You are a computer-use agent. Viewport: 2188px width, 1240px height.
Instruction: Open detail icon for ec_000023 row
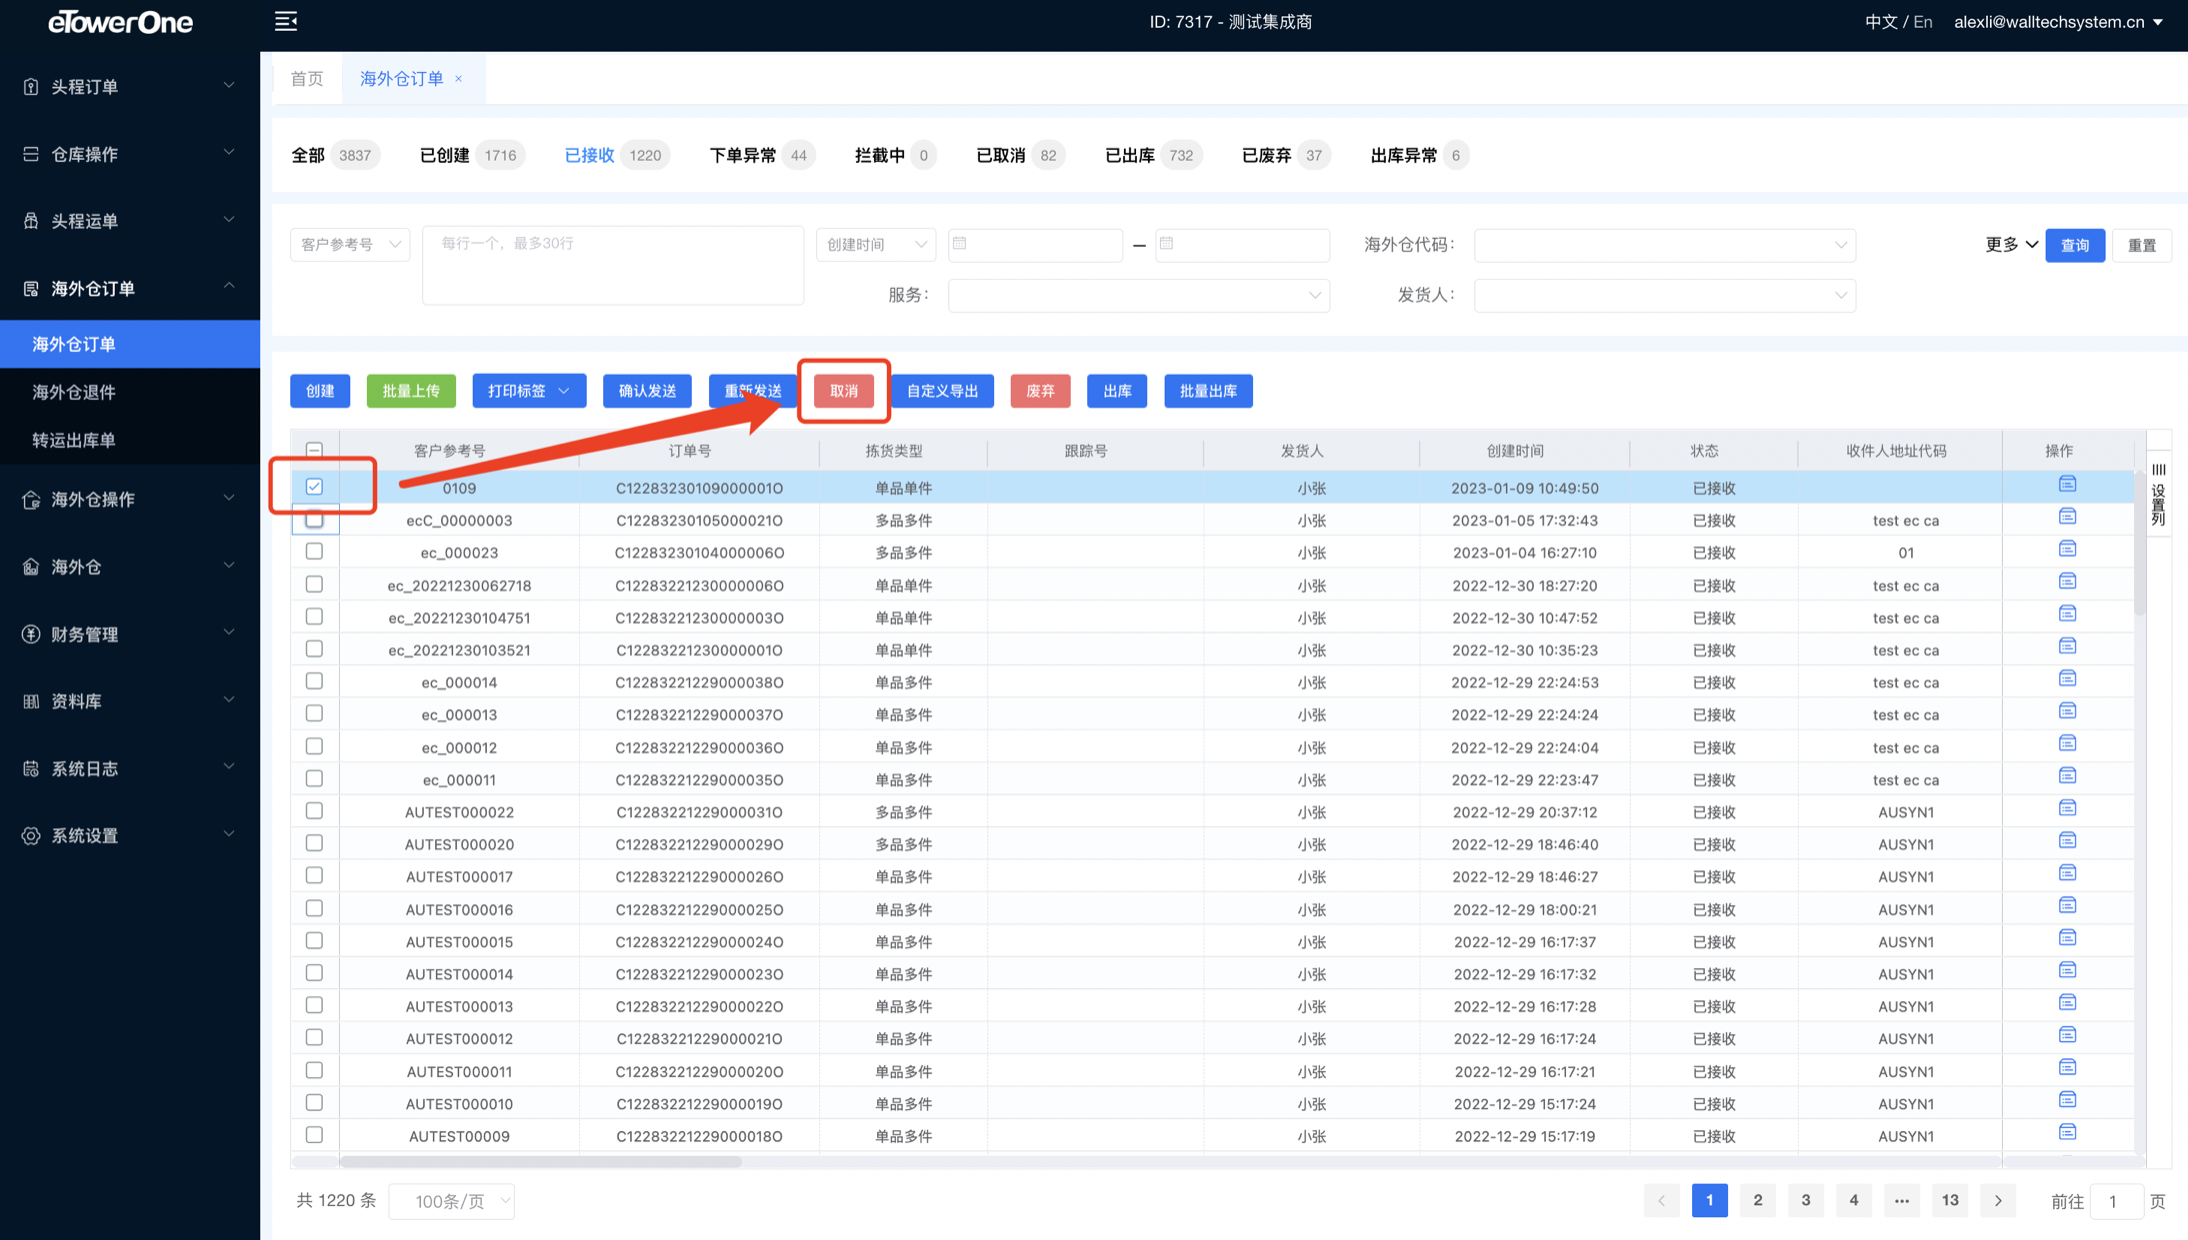(2067, 550)
